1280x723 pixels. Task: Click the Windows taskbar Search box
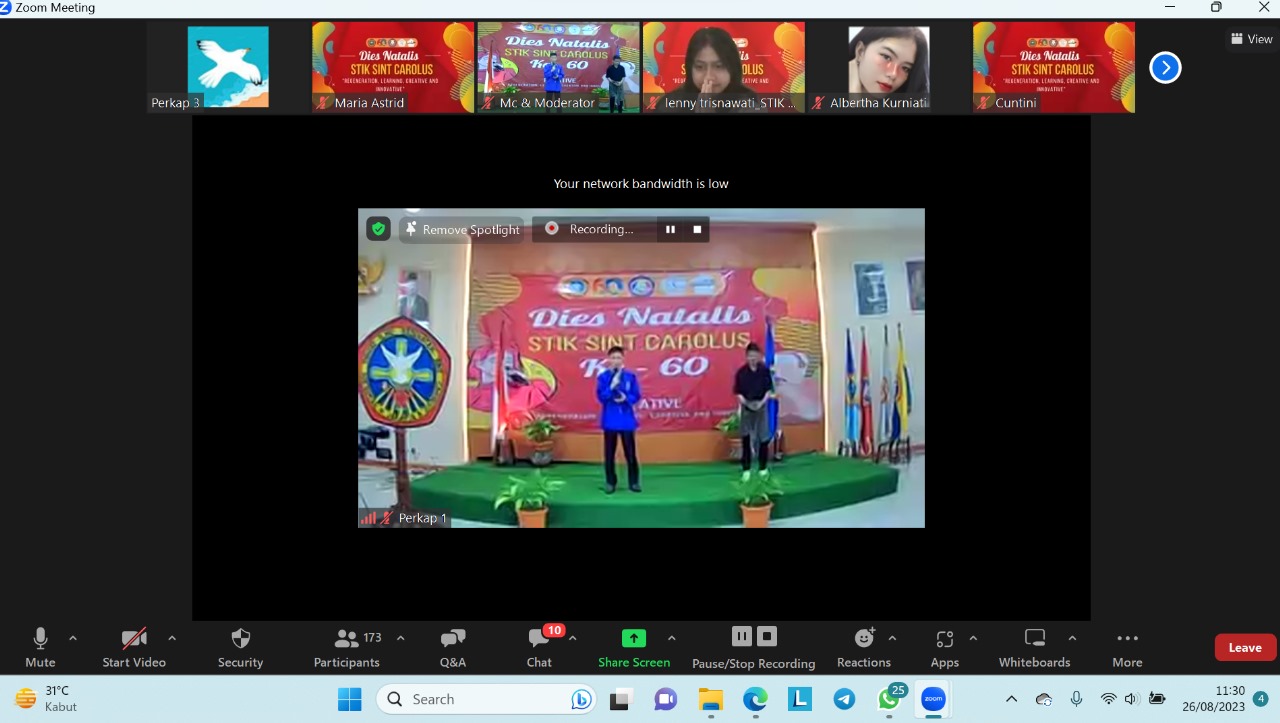pyautogui.click(x=485, y=699)
